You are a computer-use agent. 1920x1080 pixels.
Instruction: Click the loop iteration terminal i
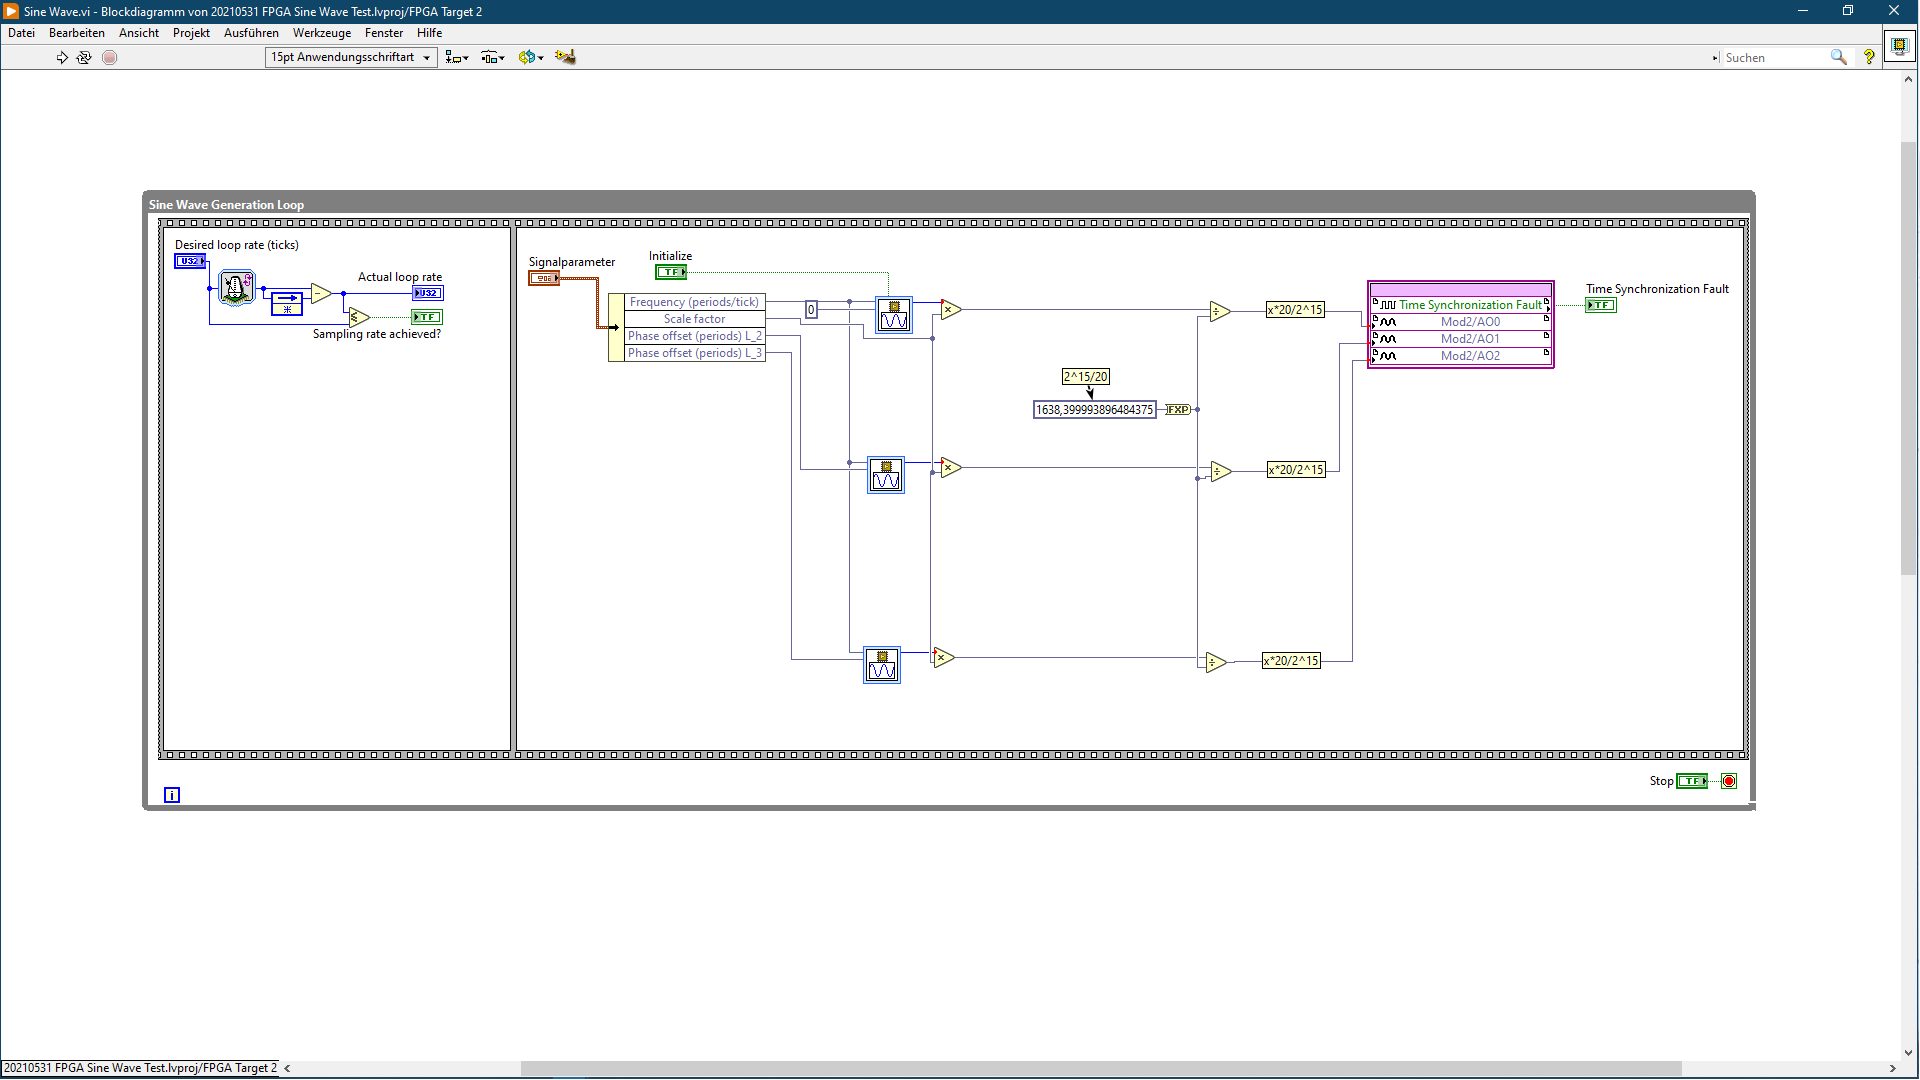[172, 795]
